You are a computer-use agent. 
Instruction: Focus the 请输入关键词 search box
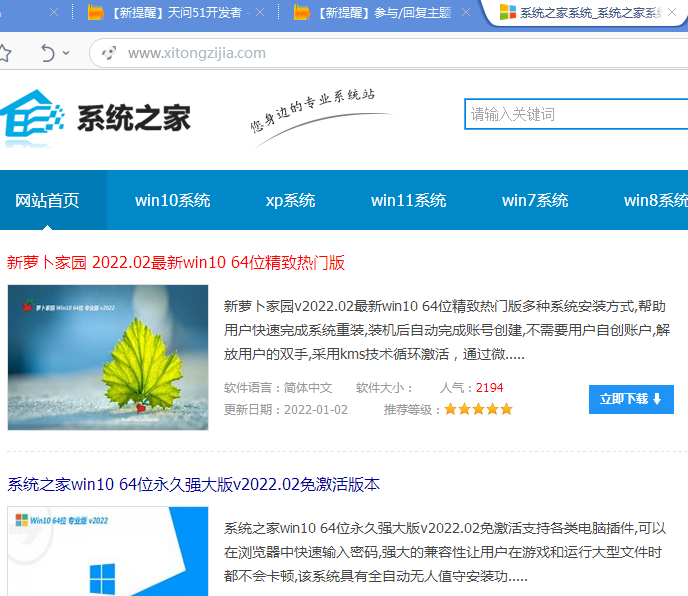(576, 114)
